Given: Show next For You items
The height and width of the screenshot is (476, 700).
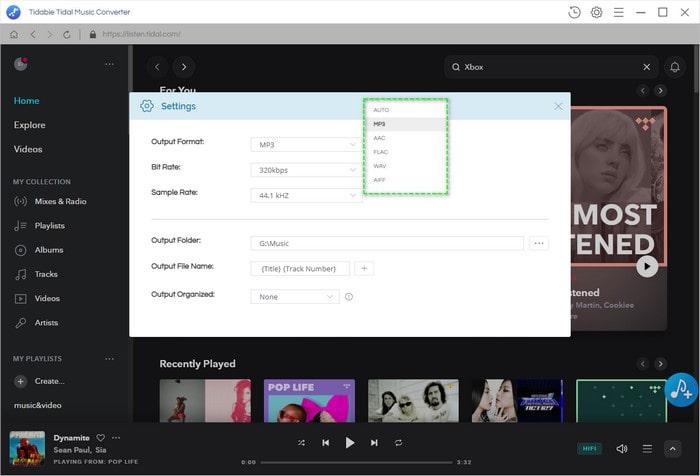Looking at the screenshot, I should click(x=660, y=91).
